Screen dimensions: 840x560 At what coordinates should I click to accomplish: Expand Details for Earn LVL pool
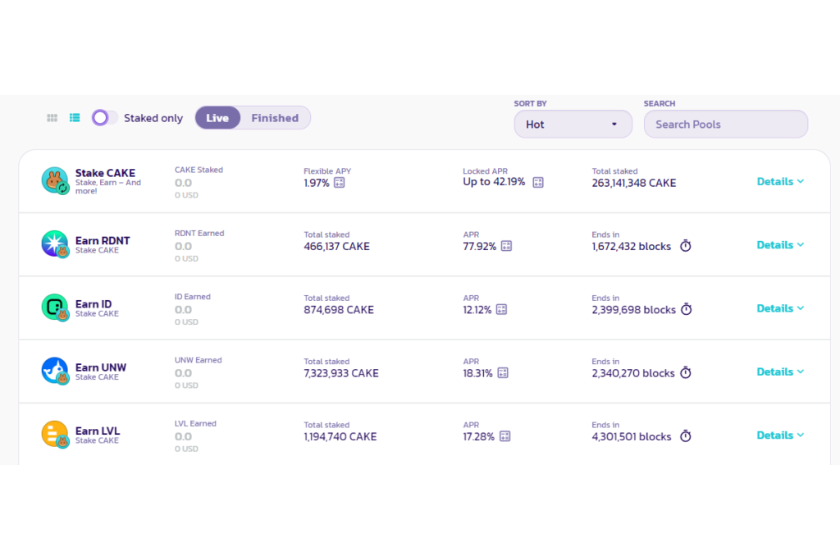780,435
